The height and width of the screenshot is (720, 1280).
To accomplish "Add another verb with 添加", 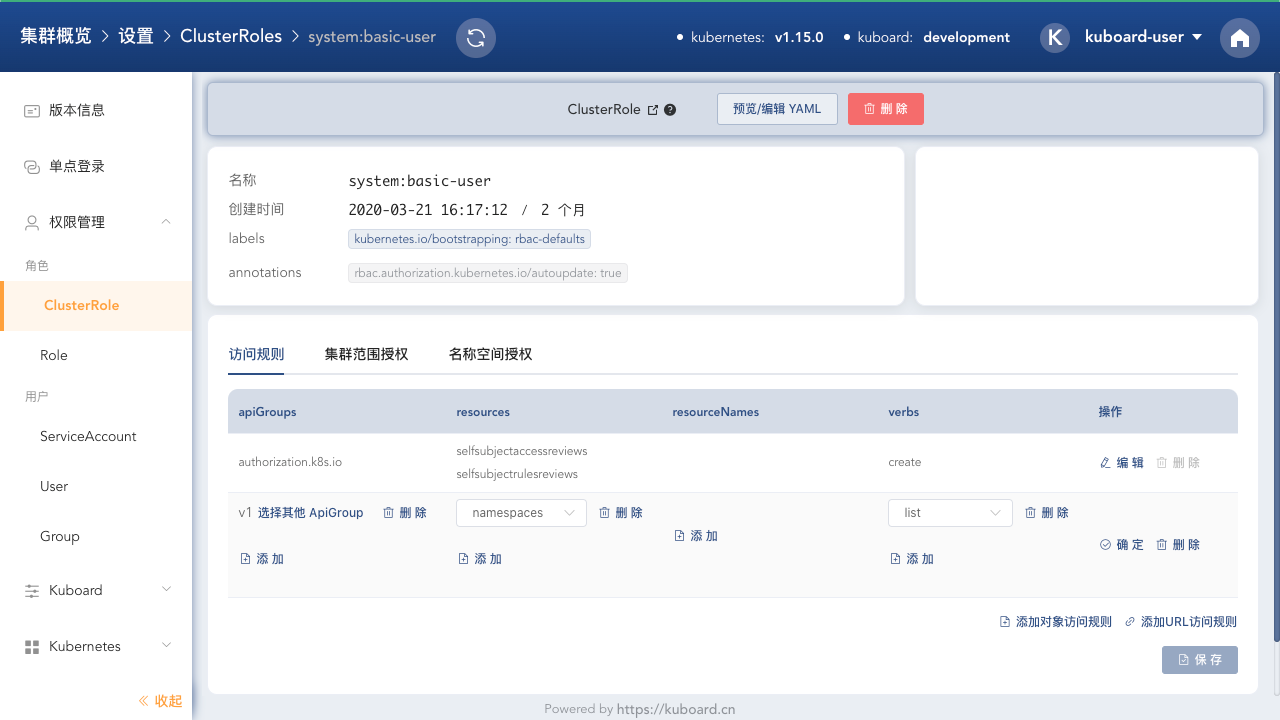I will [x=912, y=558].
